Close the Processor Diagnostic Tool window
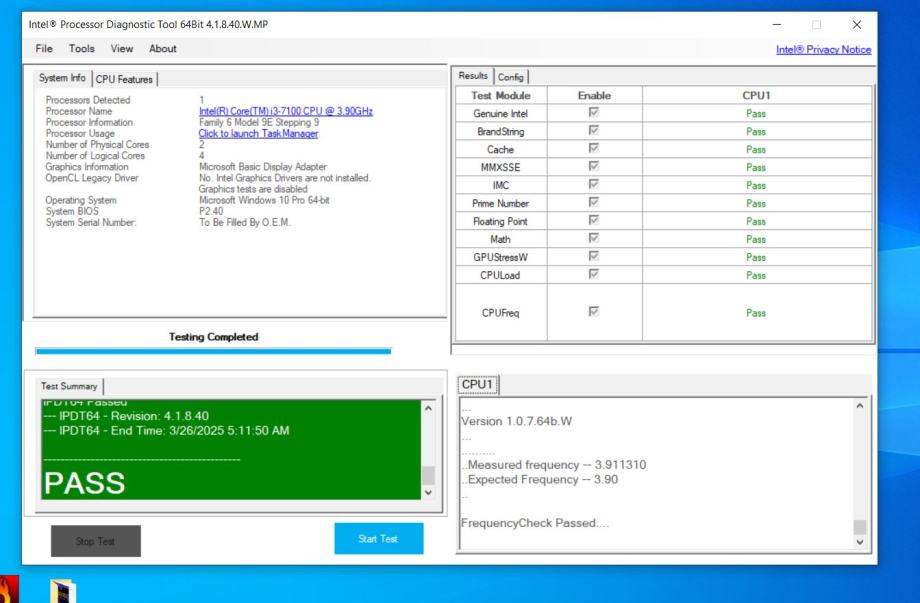This screenshot has height=603, width=920. coord(857,25)
